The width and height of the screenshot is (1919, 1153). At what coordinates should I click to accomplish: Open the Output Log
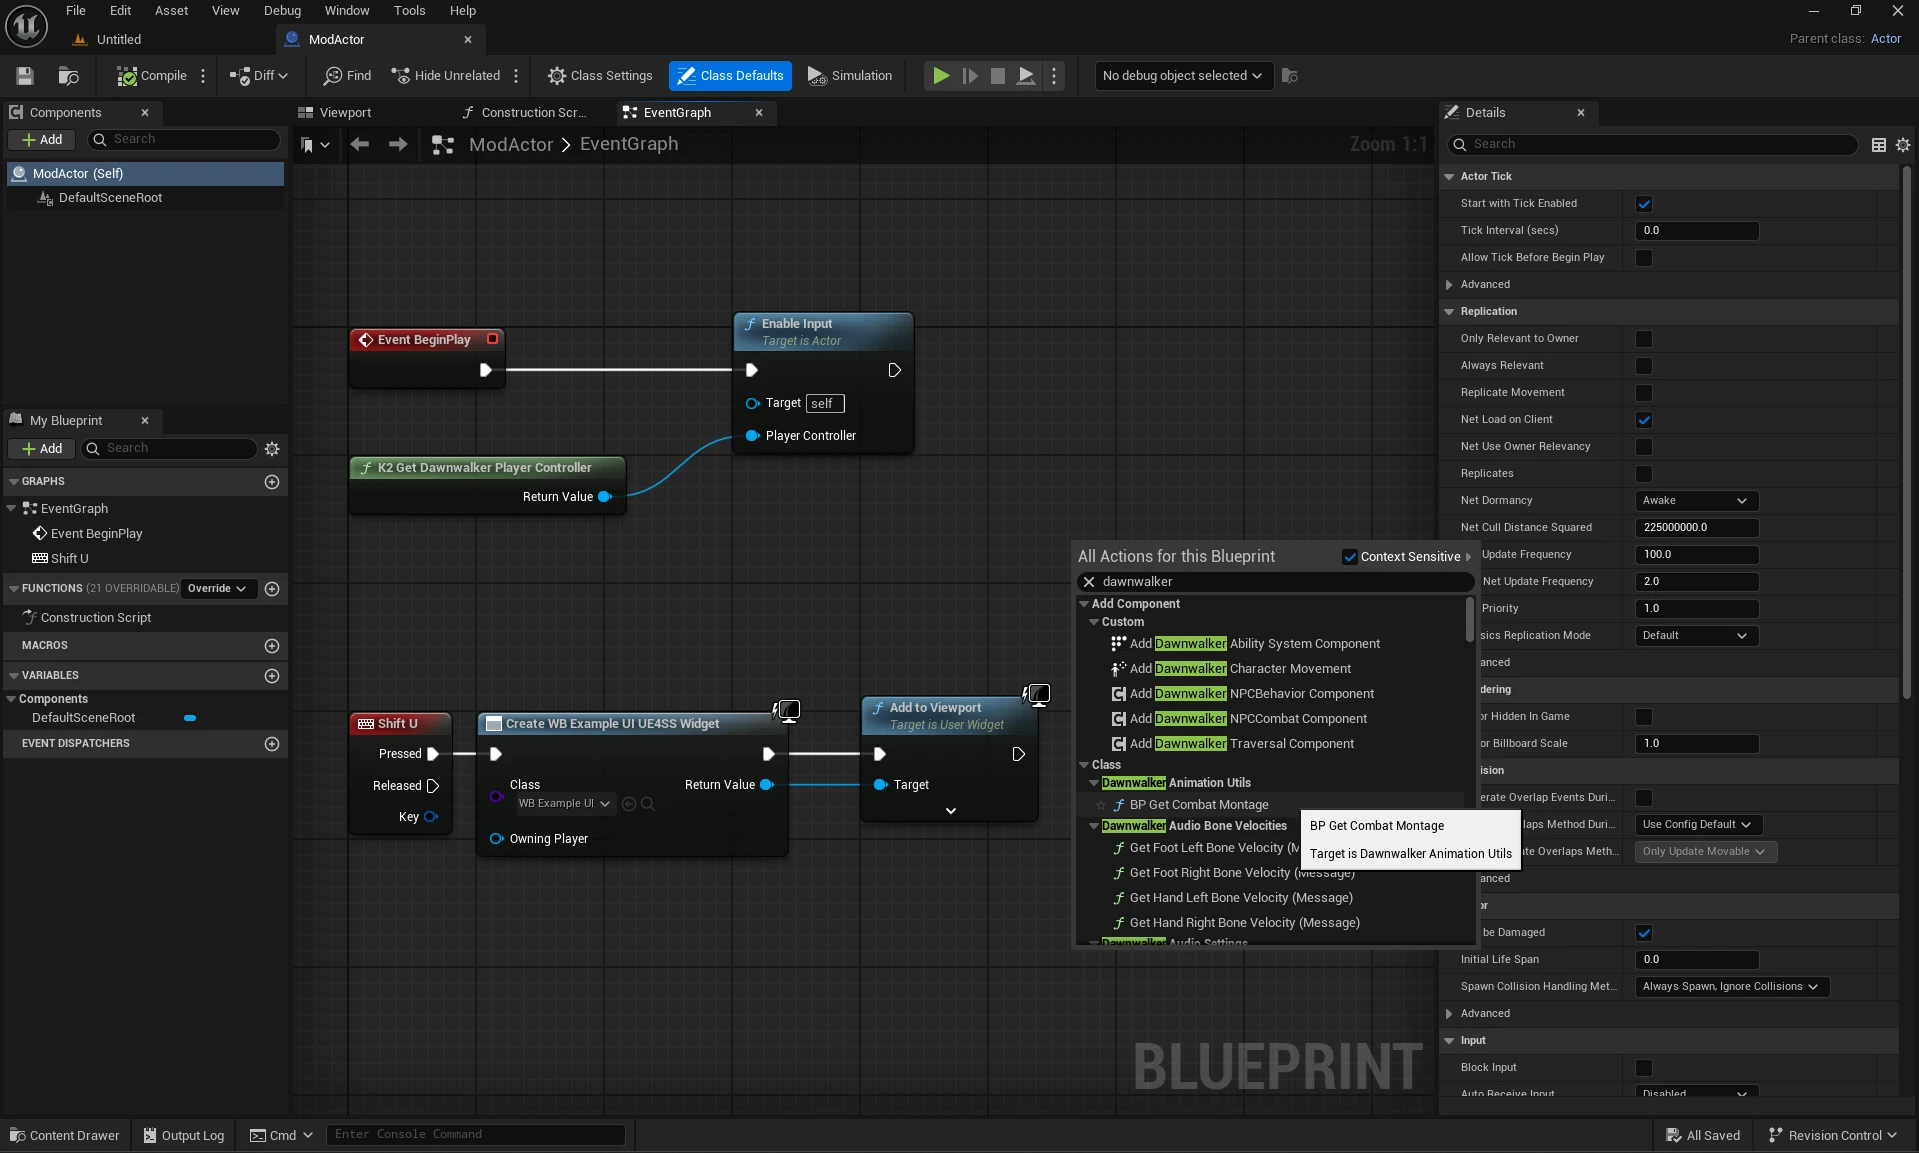point(184,1135)
